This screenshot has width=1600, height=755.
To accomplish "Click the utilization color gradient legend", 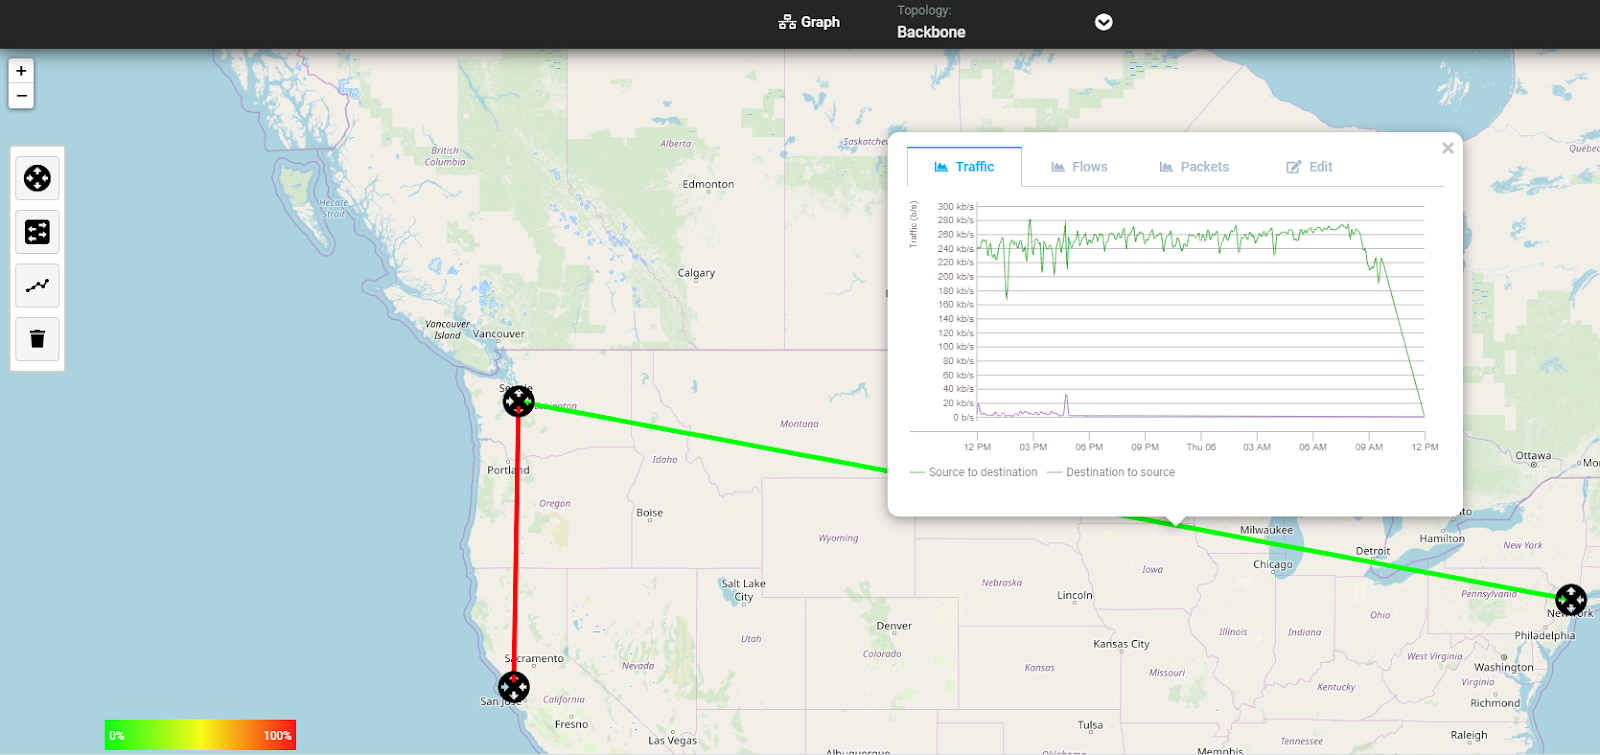I will click(200, 735).
